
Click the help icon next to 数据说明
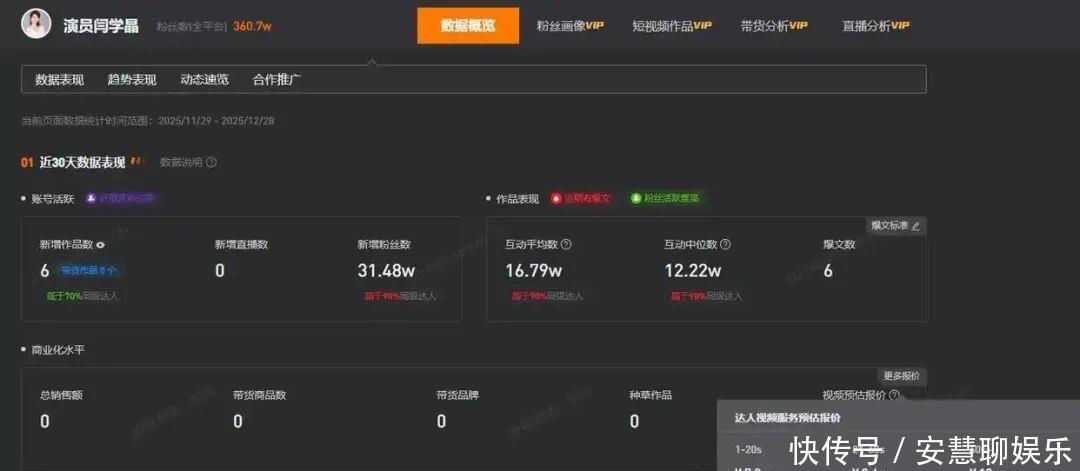pos(211,162)
